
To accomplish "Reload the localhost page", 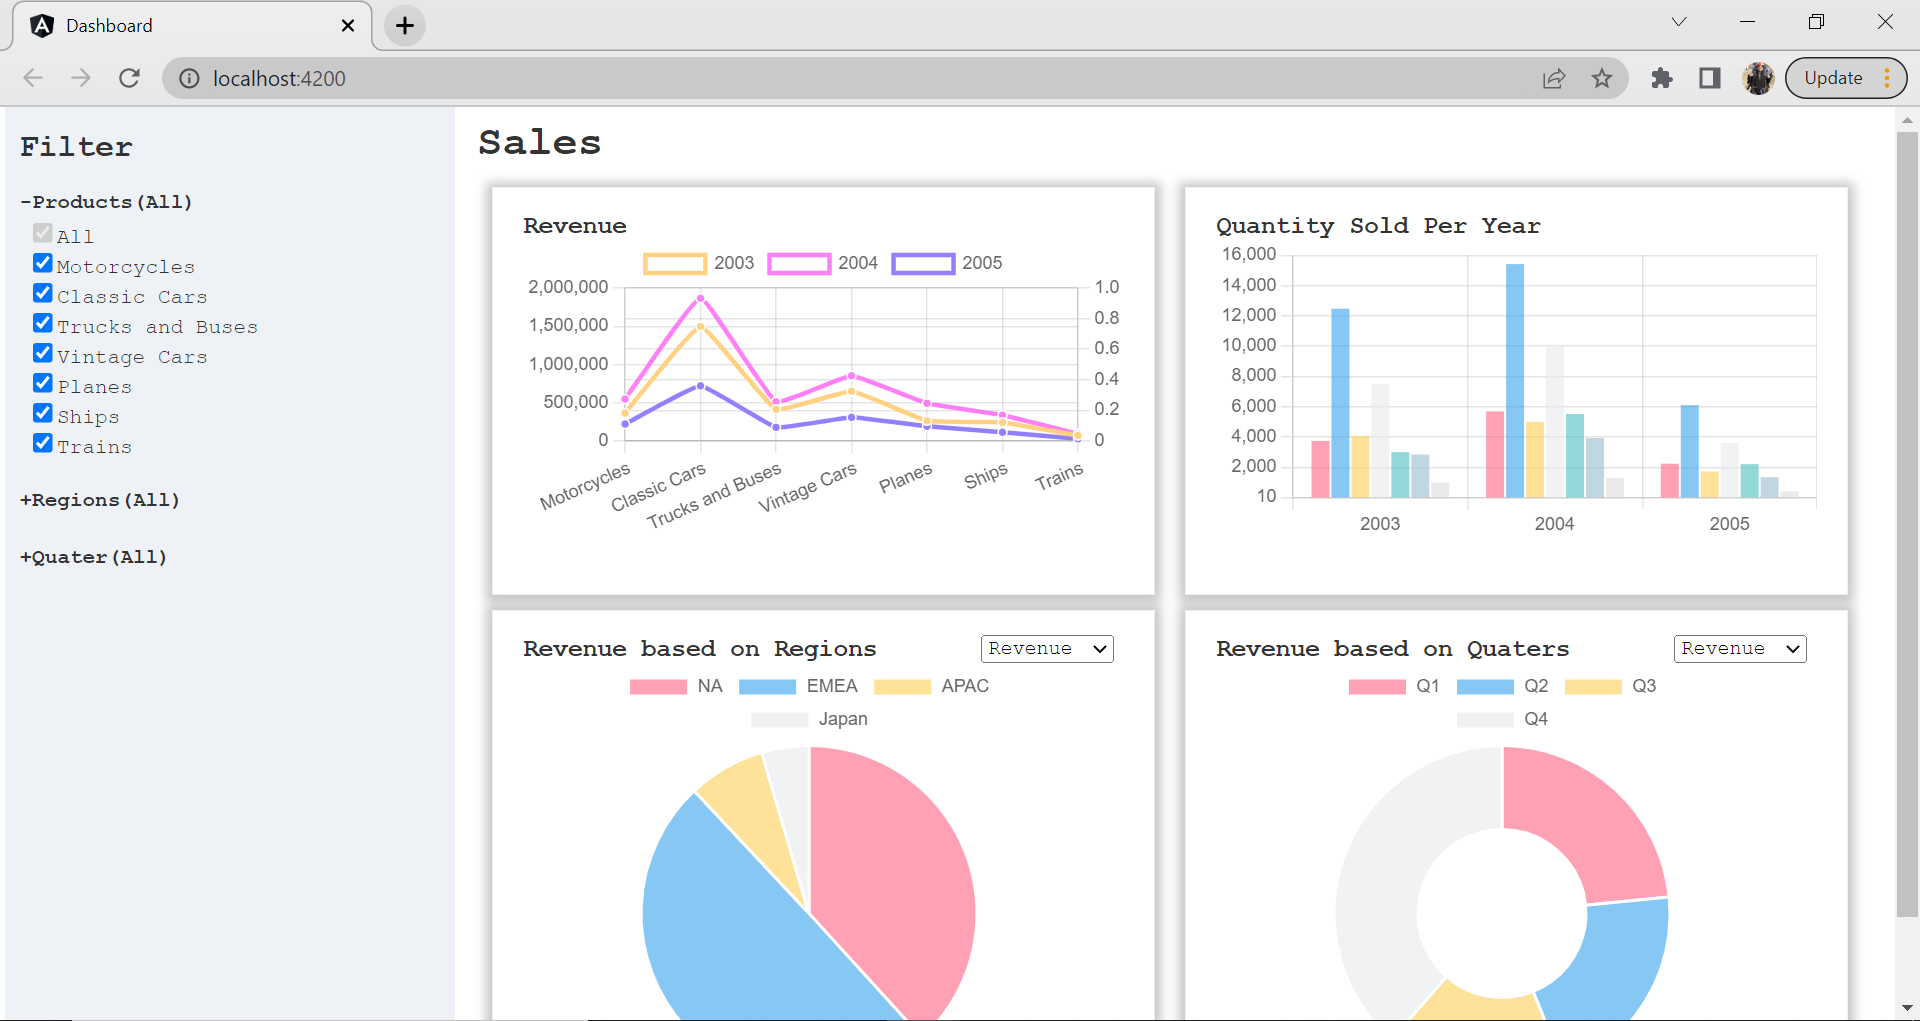I will 129,78.
